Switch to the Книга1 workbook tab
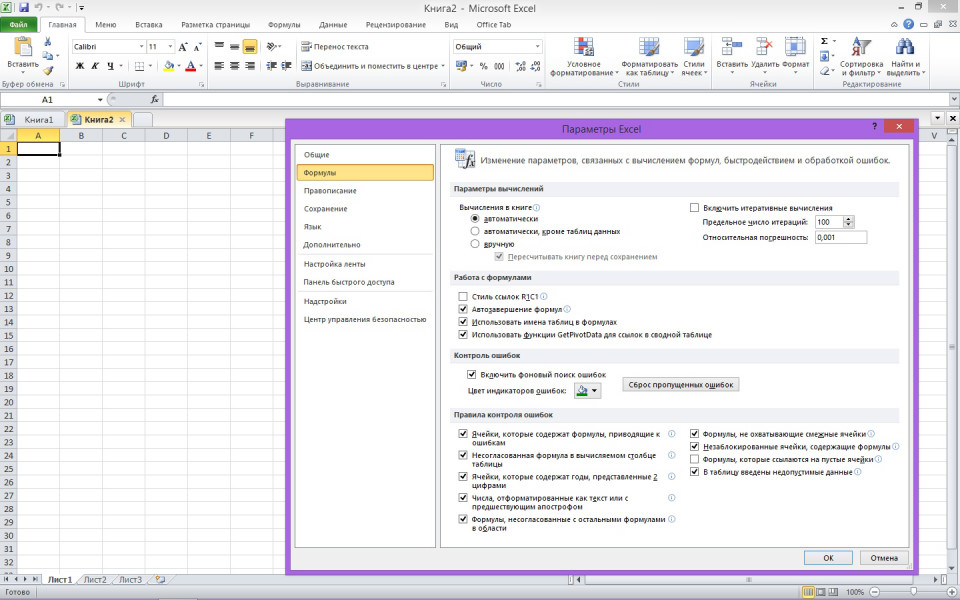The height and width of the screenshot is (600, 960). pyautogui.click(x=39, y=119)
